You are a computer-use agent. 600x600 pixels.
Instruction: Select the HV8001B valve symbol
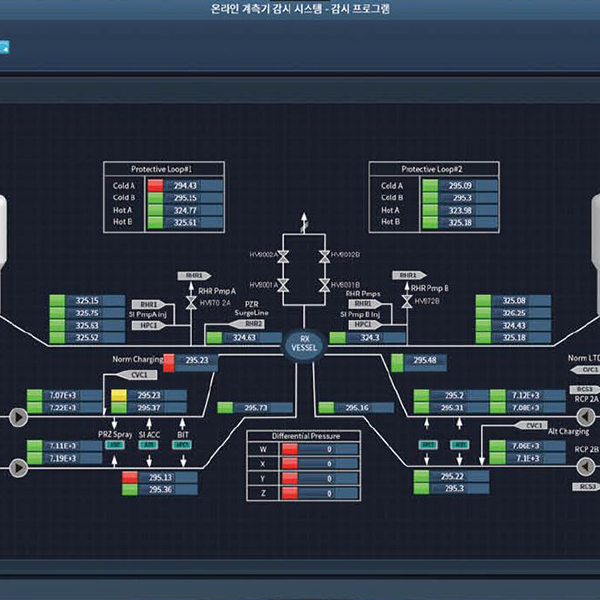point(323,286)
